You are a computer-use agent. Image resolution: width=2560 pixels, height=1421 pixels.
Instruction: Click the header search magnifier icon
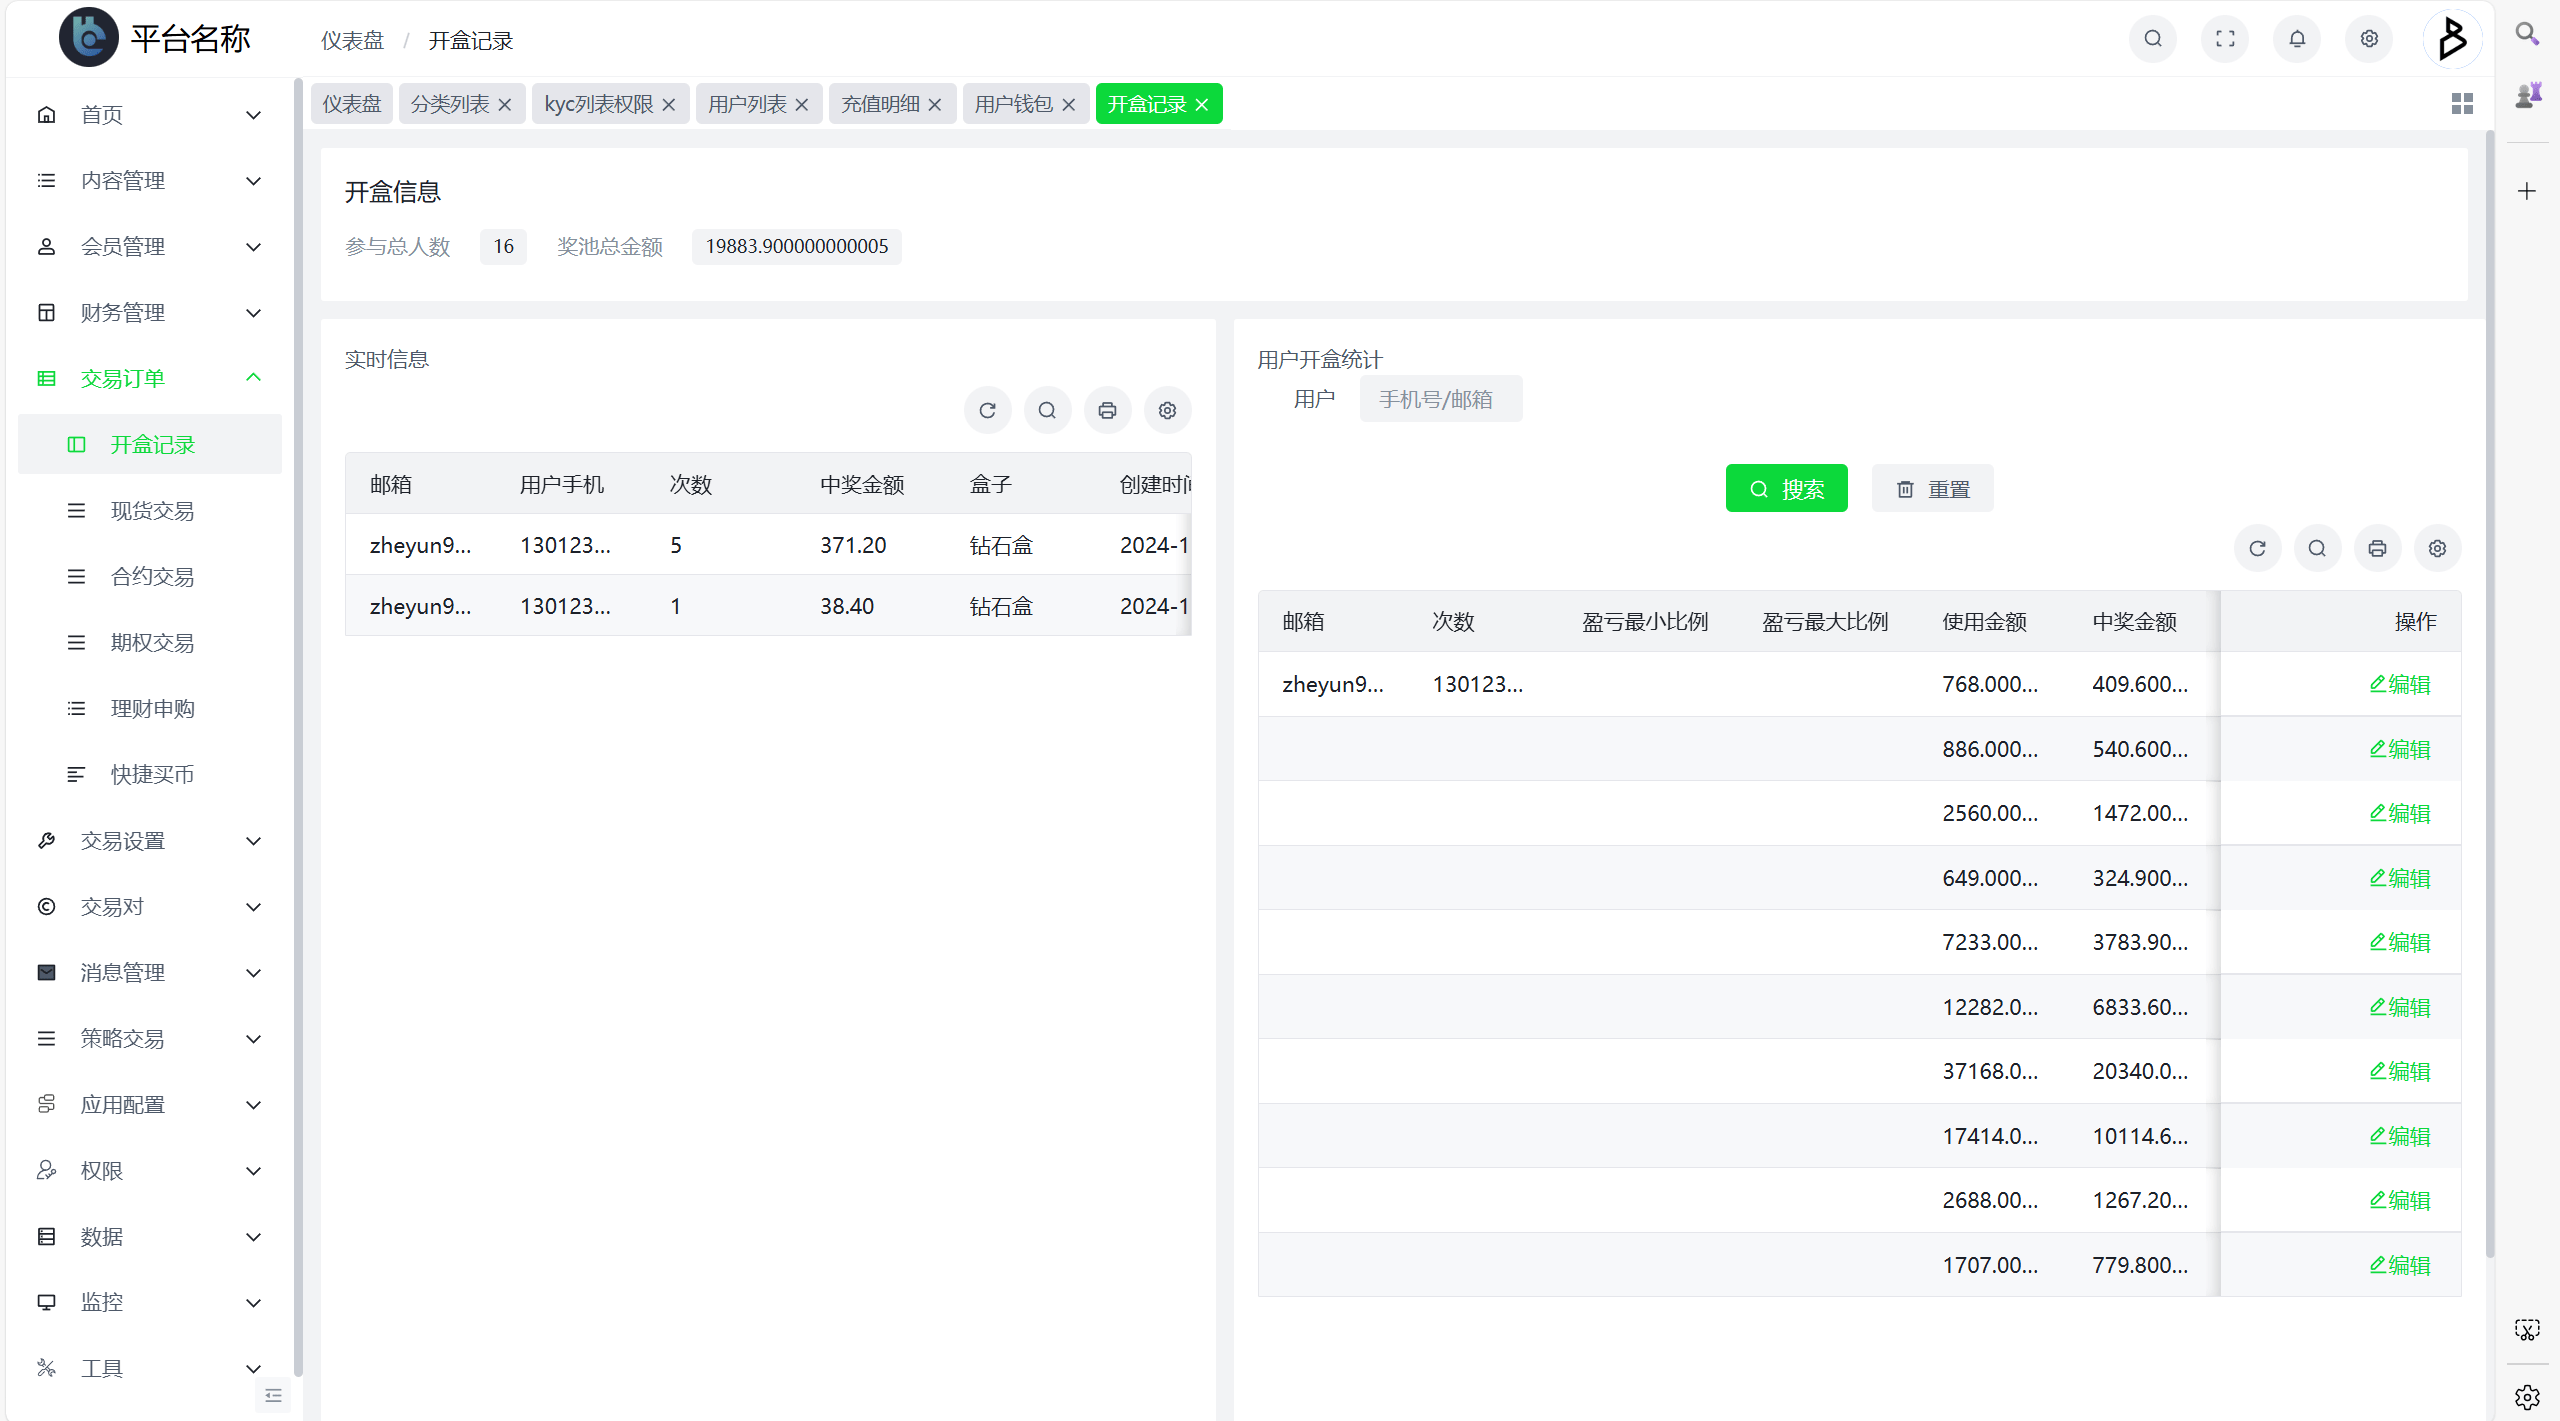(x=2153, y=39)
